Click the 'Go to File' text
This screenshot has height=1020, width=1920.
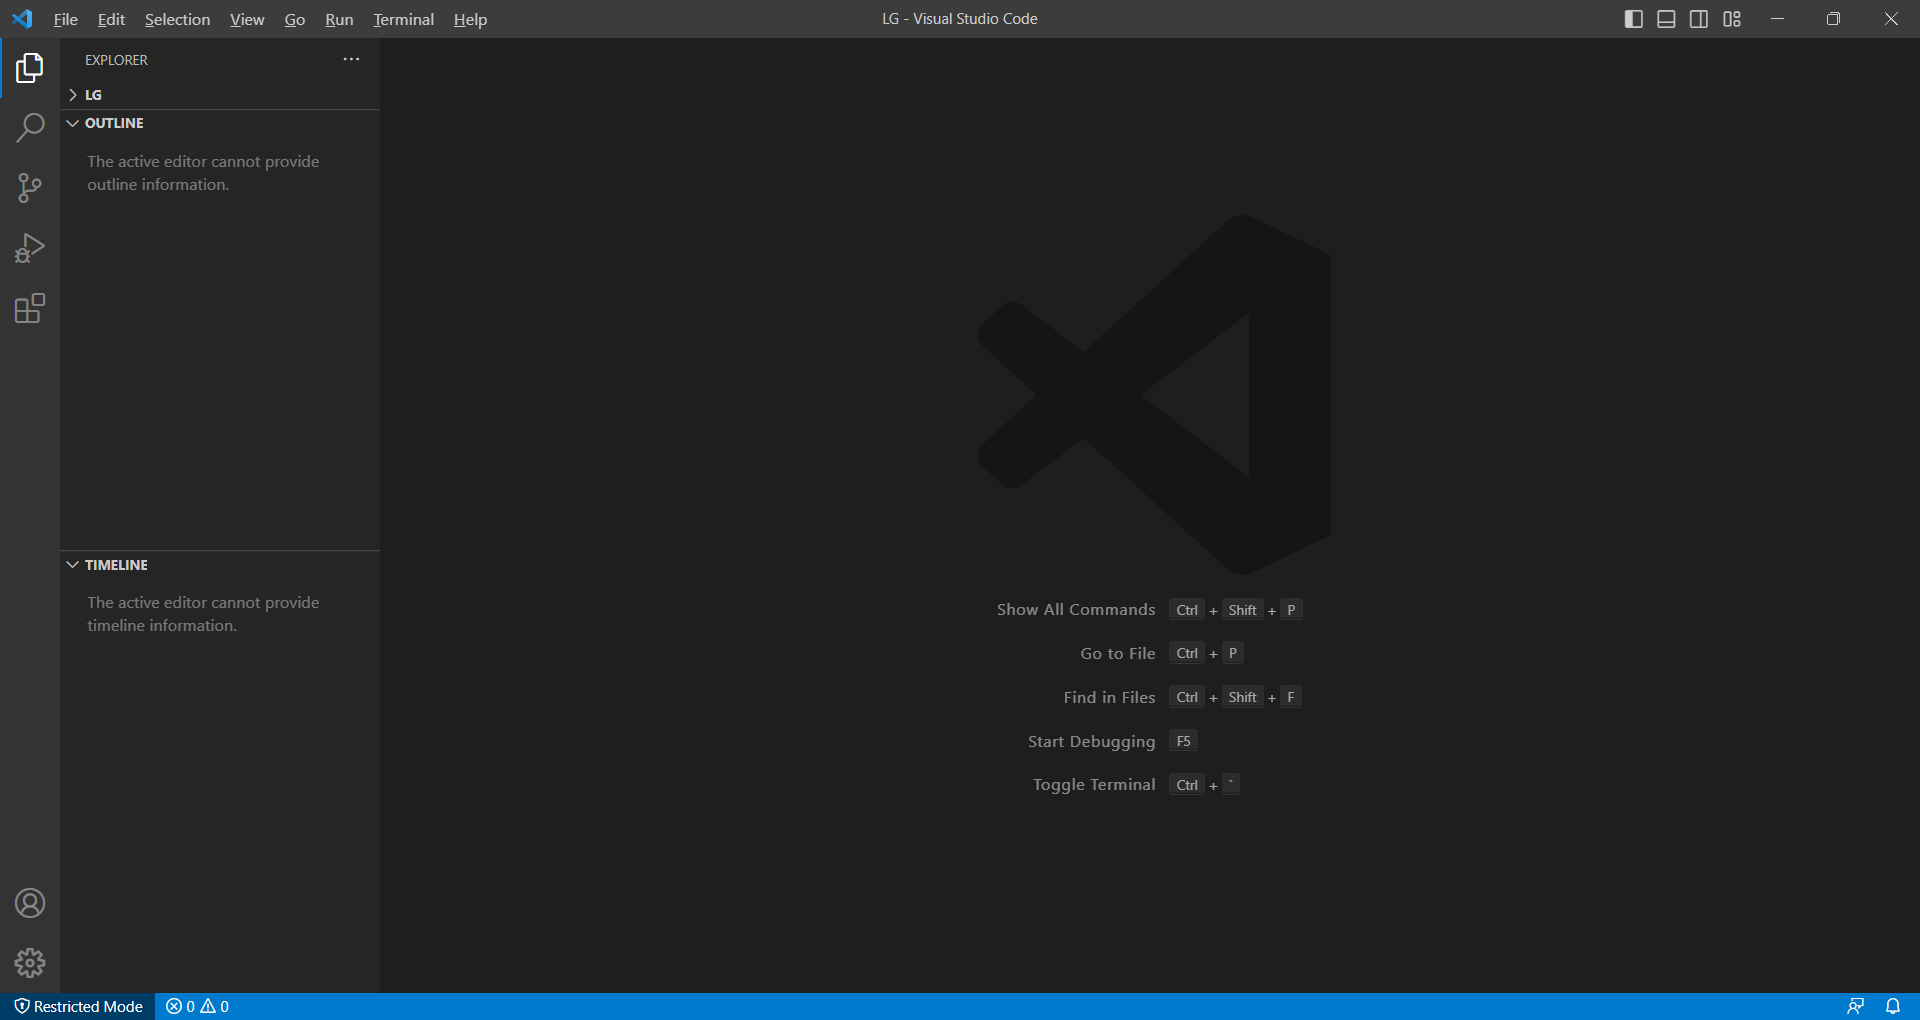1118,654
